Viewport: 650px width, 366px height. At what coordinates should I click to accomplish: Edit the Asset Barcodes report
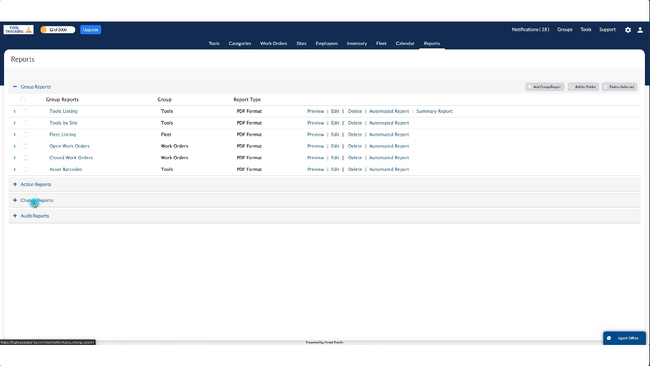click(335, 169)
